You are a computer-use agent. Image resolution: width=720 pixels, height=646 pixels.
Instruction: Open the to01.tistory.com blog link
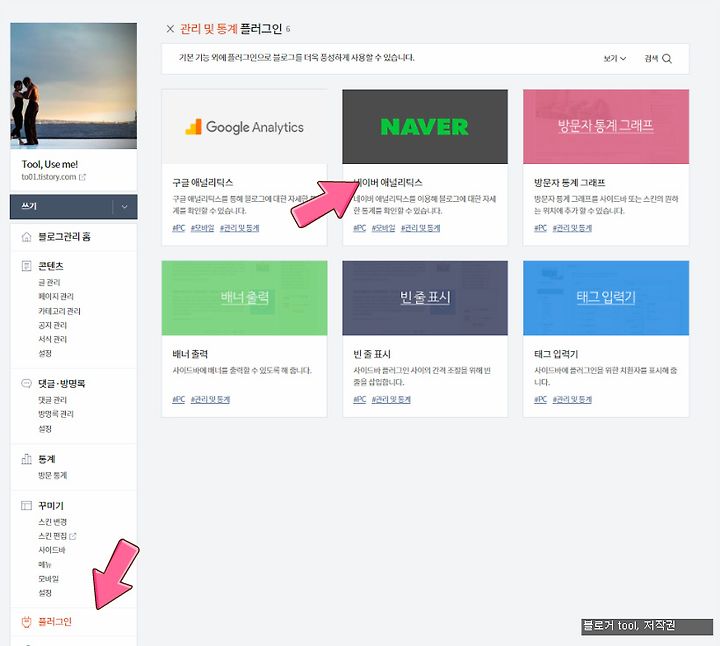[x=49, y=177]
